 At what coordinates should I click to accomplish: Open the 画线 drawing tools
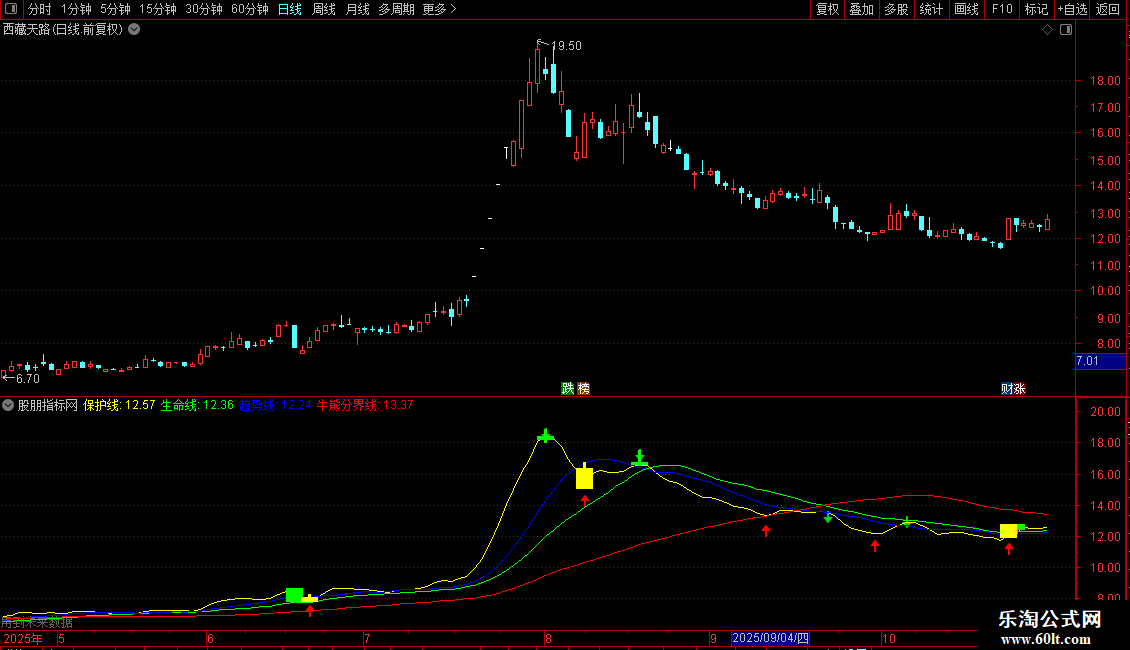(966, 9)
